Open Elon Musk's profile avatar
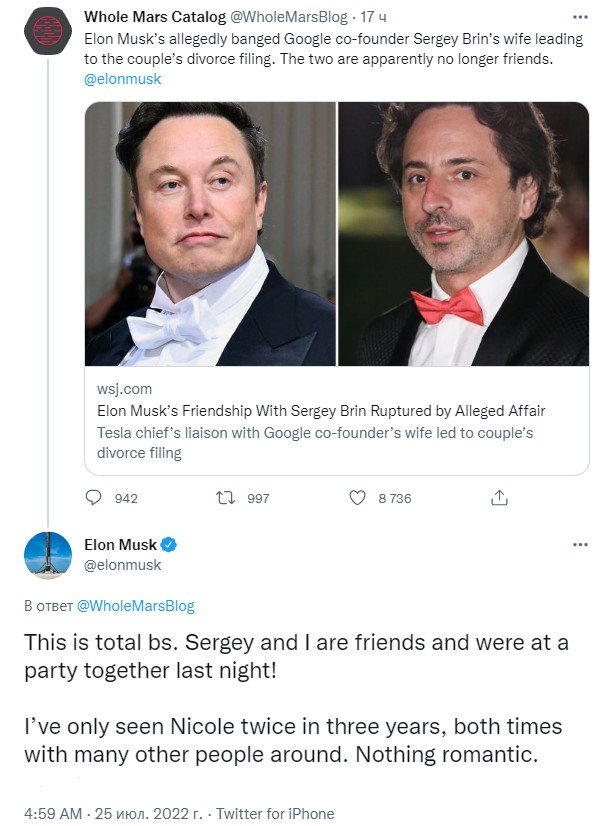601x826 pixels. coord(48,555)
